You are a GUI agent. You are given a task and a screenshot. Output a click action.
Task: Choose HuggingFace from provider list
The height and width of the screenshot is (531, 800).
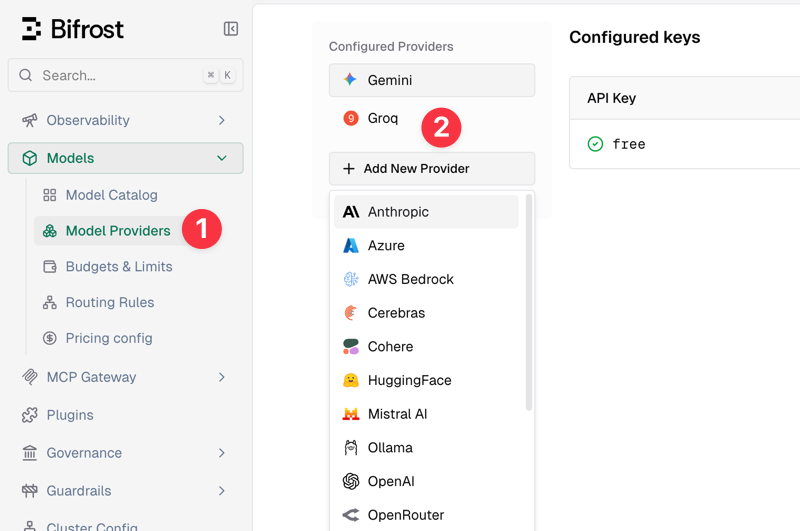pyautogui.click(x=426, y=380)
